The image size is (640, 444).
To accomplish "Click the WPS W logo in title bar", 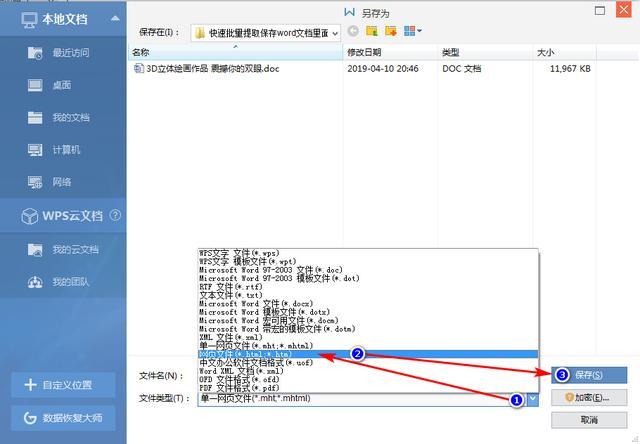I will point(349,12).
